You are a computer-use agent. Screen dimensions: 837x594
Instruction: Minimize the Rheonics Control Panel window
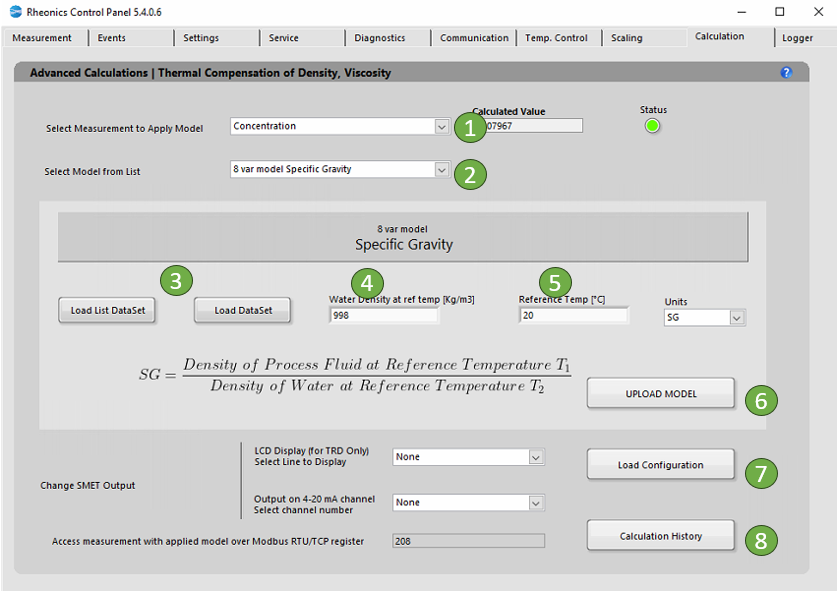click(741, 12)
